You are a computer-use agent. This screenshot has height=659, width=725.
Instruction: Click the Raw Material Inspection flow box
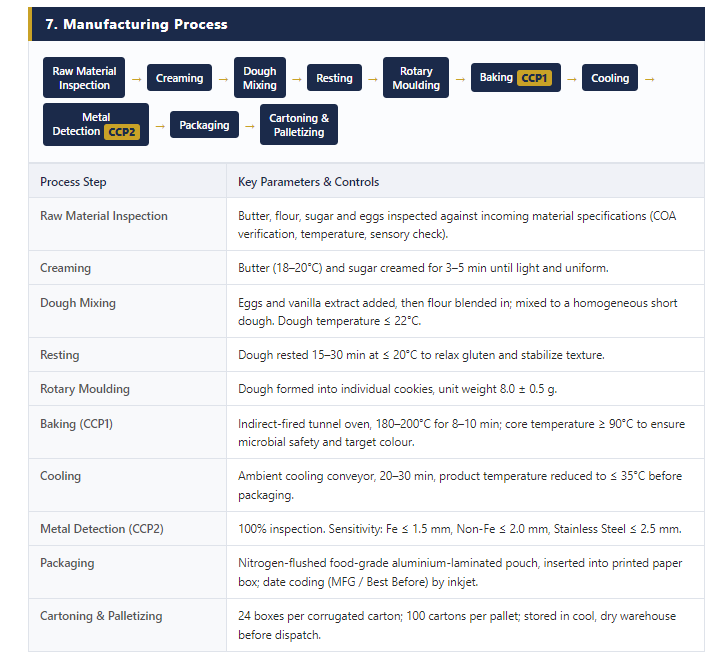[84, 78]
